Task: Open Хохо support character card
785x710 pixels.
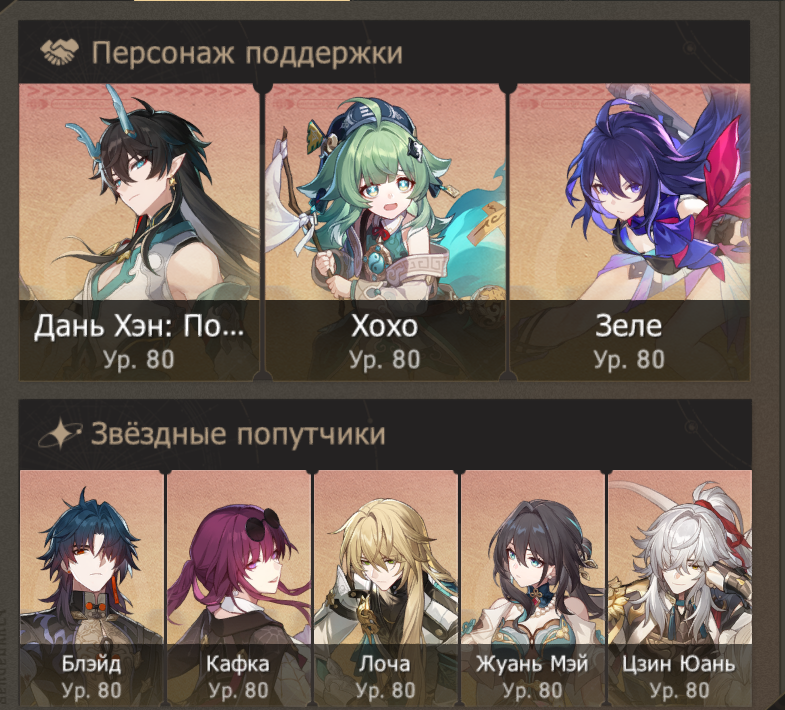Action: click(384, 232)
